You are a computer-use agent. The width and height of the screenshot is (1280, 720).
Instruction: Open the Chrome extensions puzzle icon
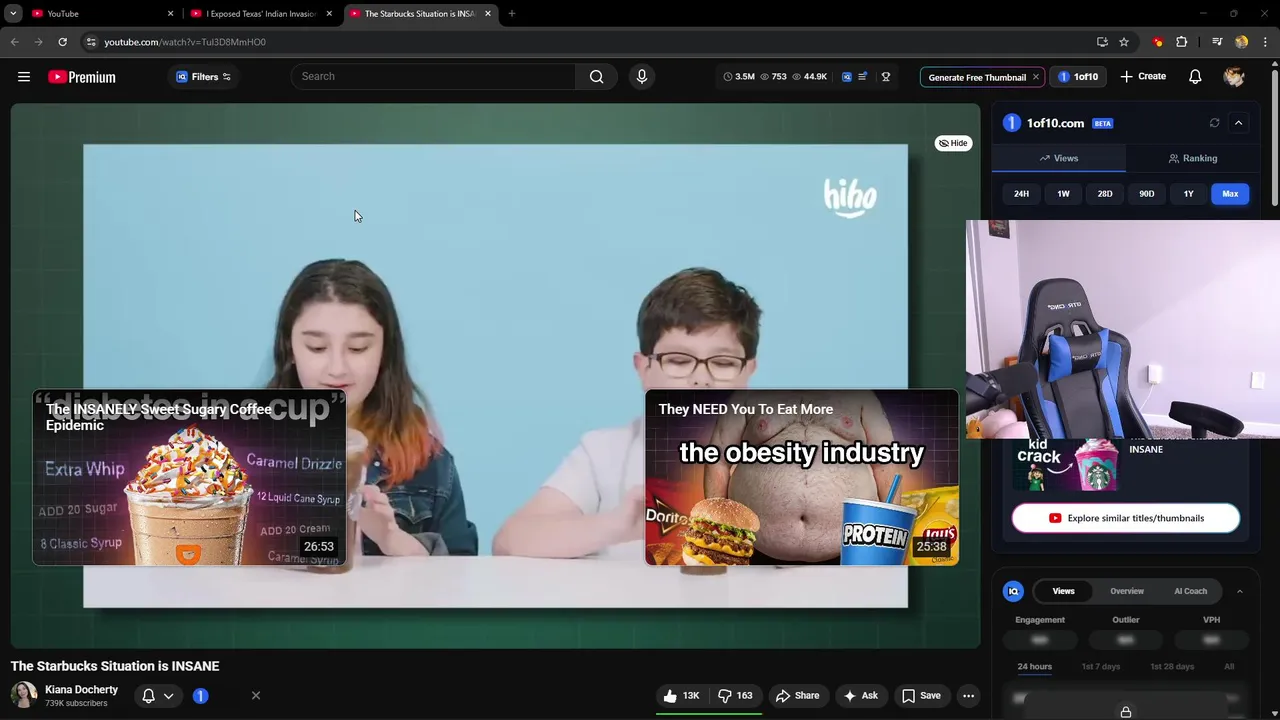(x=1182, y=42)
